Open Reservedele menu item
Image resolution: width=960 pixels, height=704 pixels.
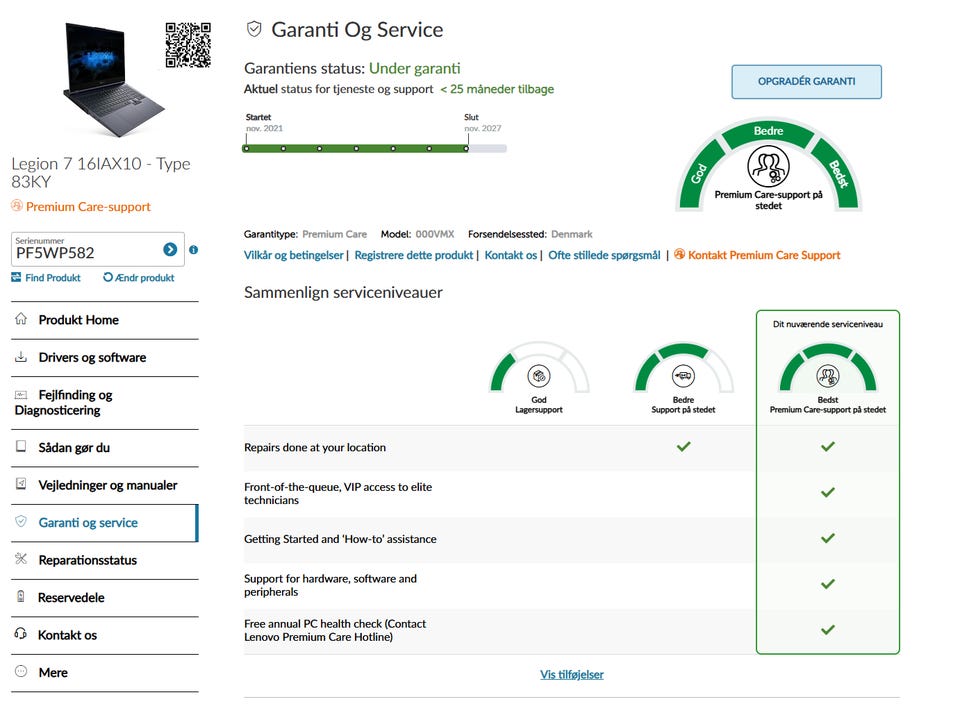pos(105,597)
